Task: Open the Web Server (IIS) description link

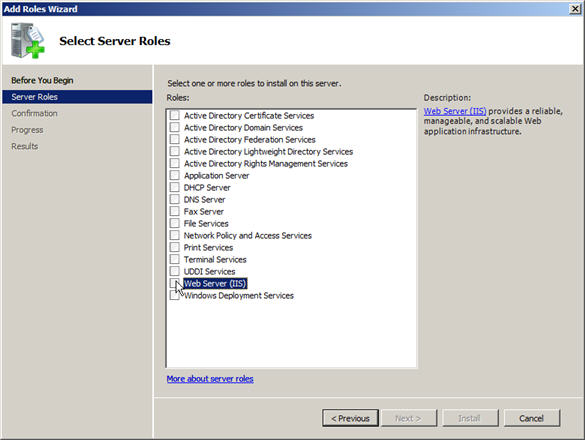Action: pos(455,111)
